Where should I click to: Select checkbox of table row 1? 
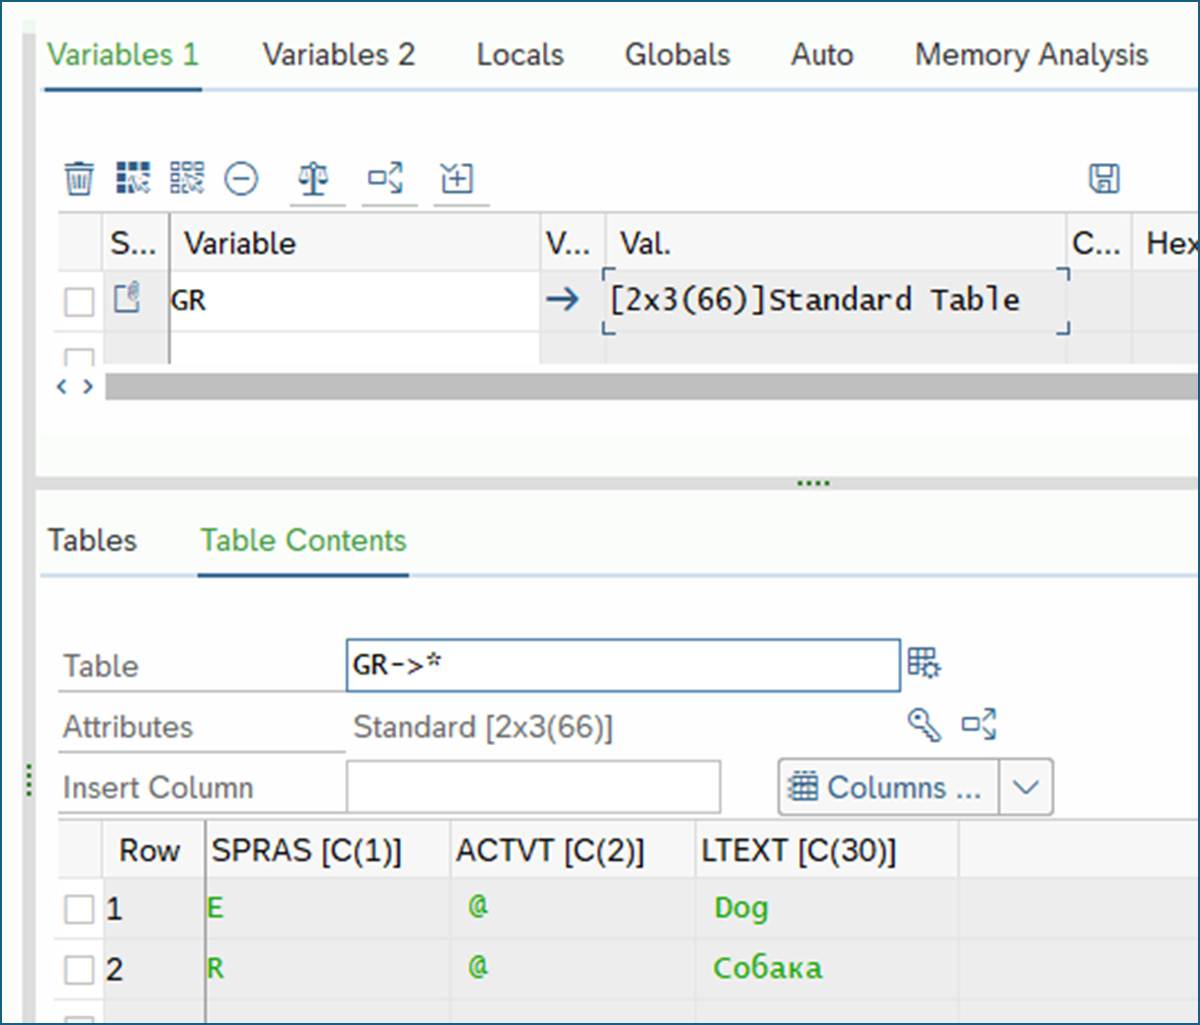[x=79, y=909]
